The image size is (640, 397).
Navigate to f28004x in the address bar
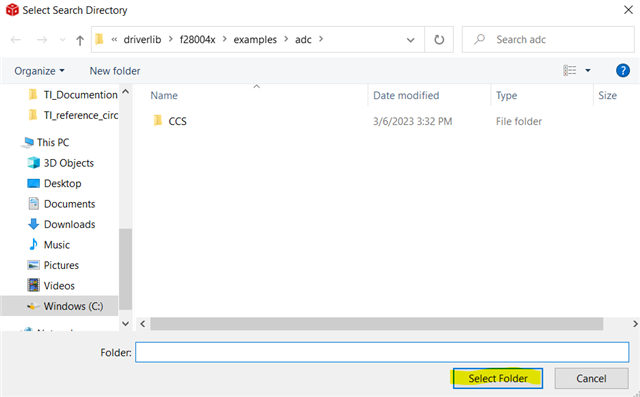pos(198,40)
